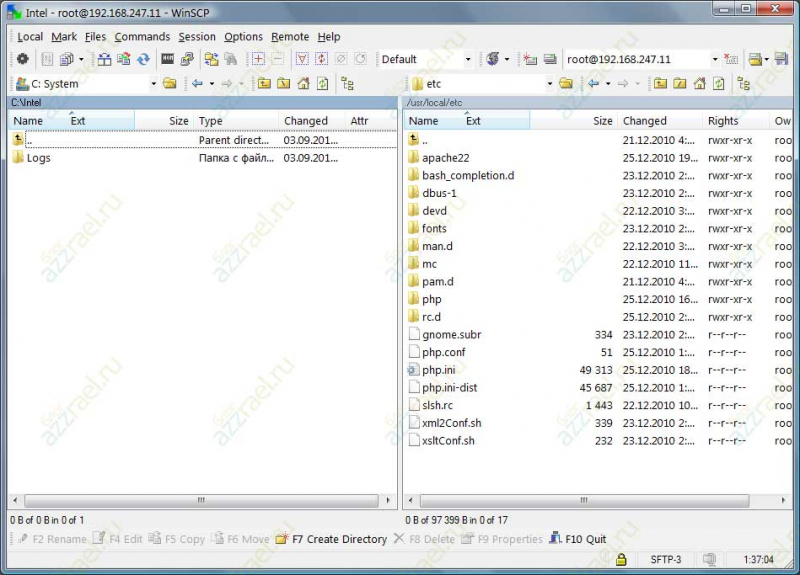
Task: Click the remote panel directory tree icon
Action: coord(743,84)
